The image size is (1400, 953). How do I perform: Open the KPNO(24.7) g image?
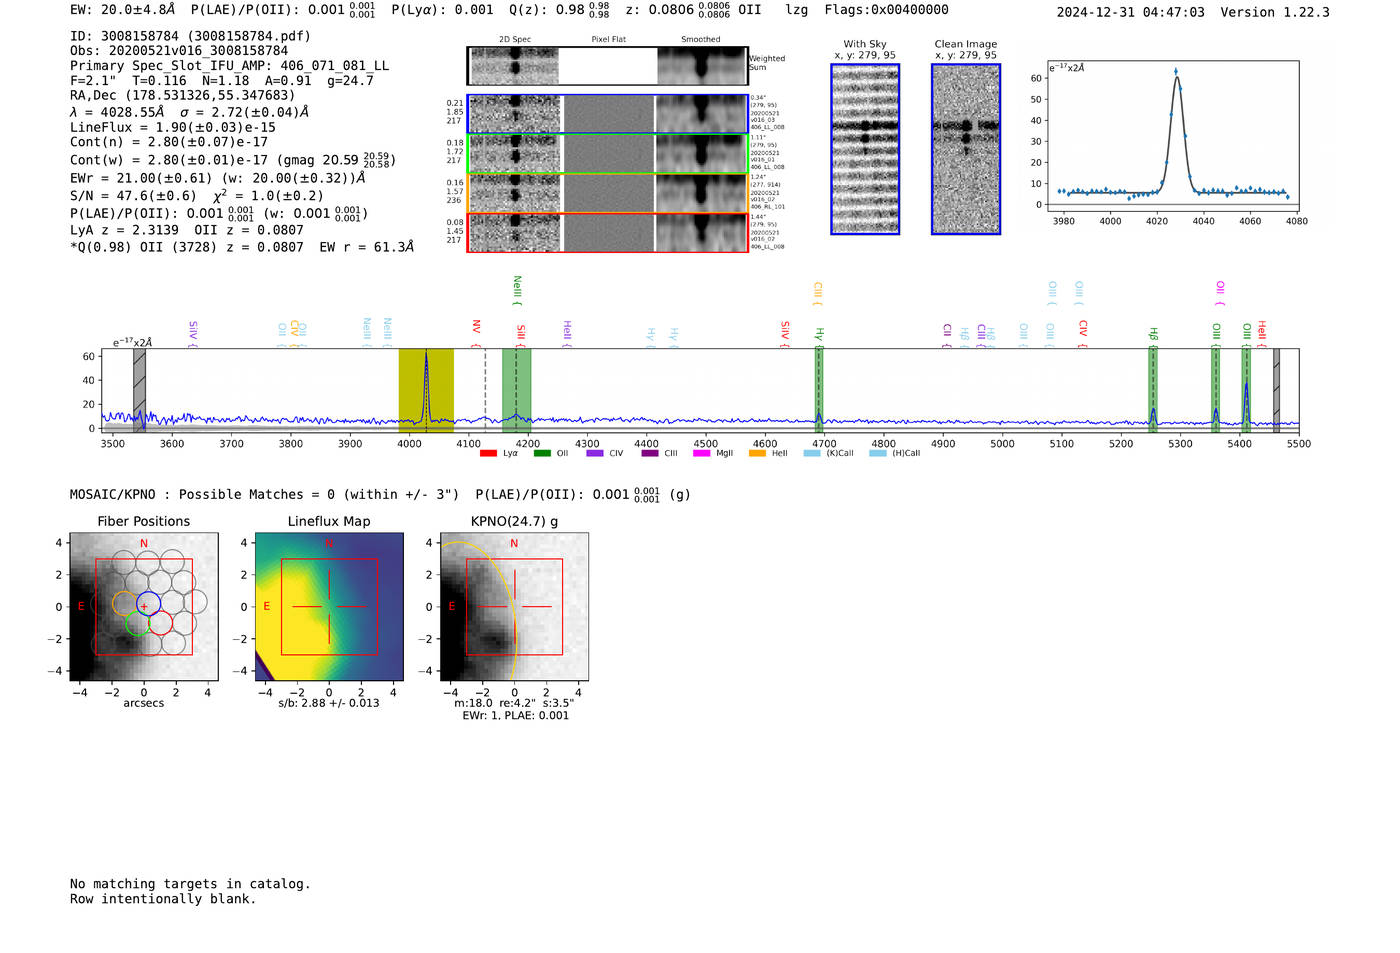514,607
